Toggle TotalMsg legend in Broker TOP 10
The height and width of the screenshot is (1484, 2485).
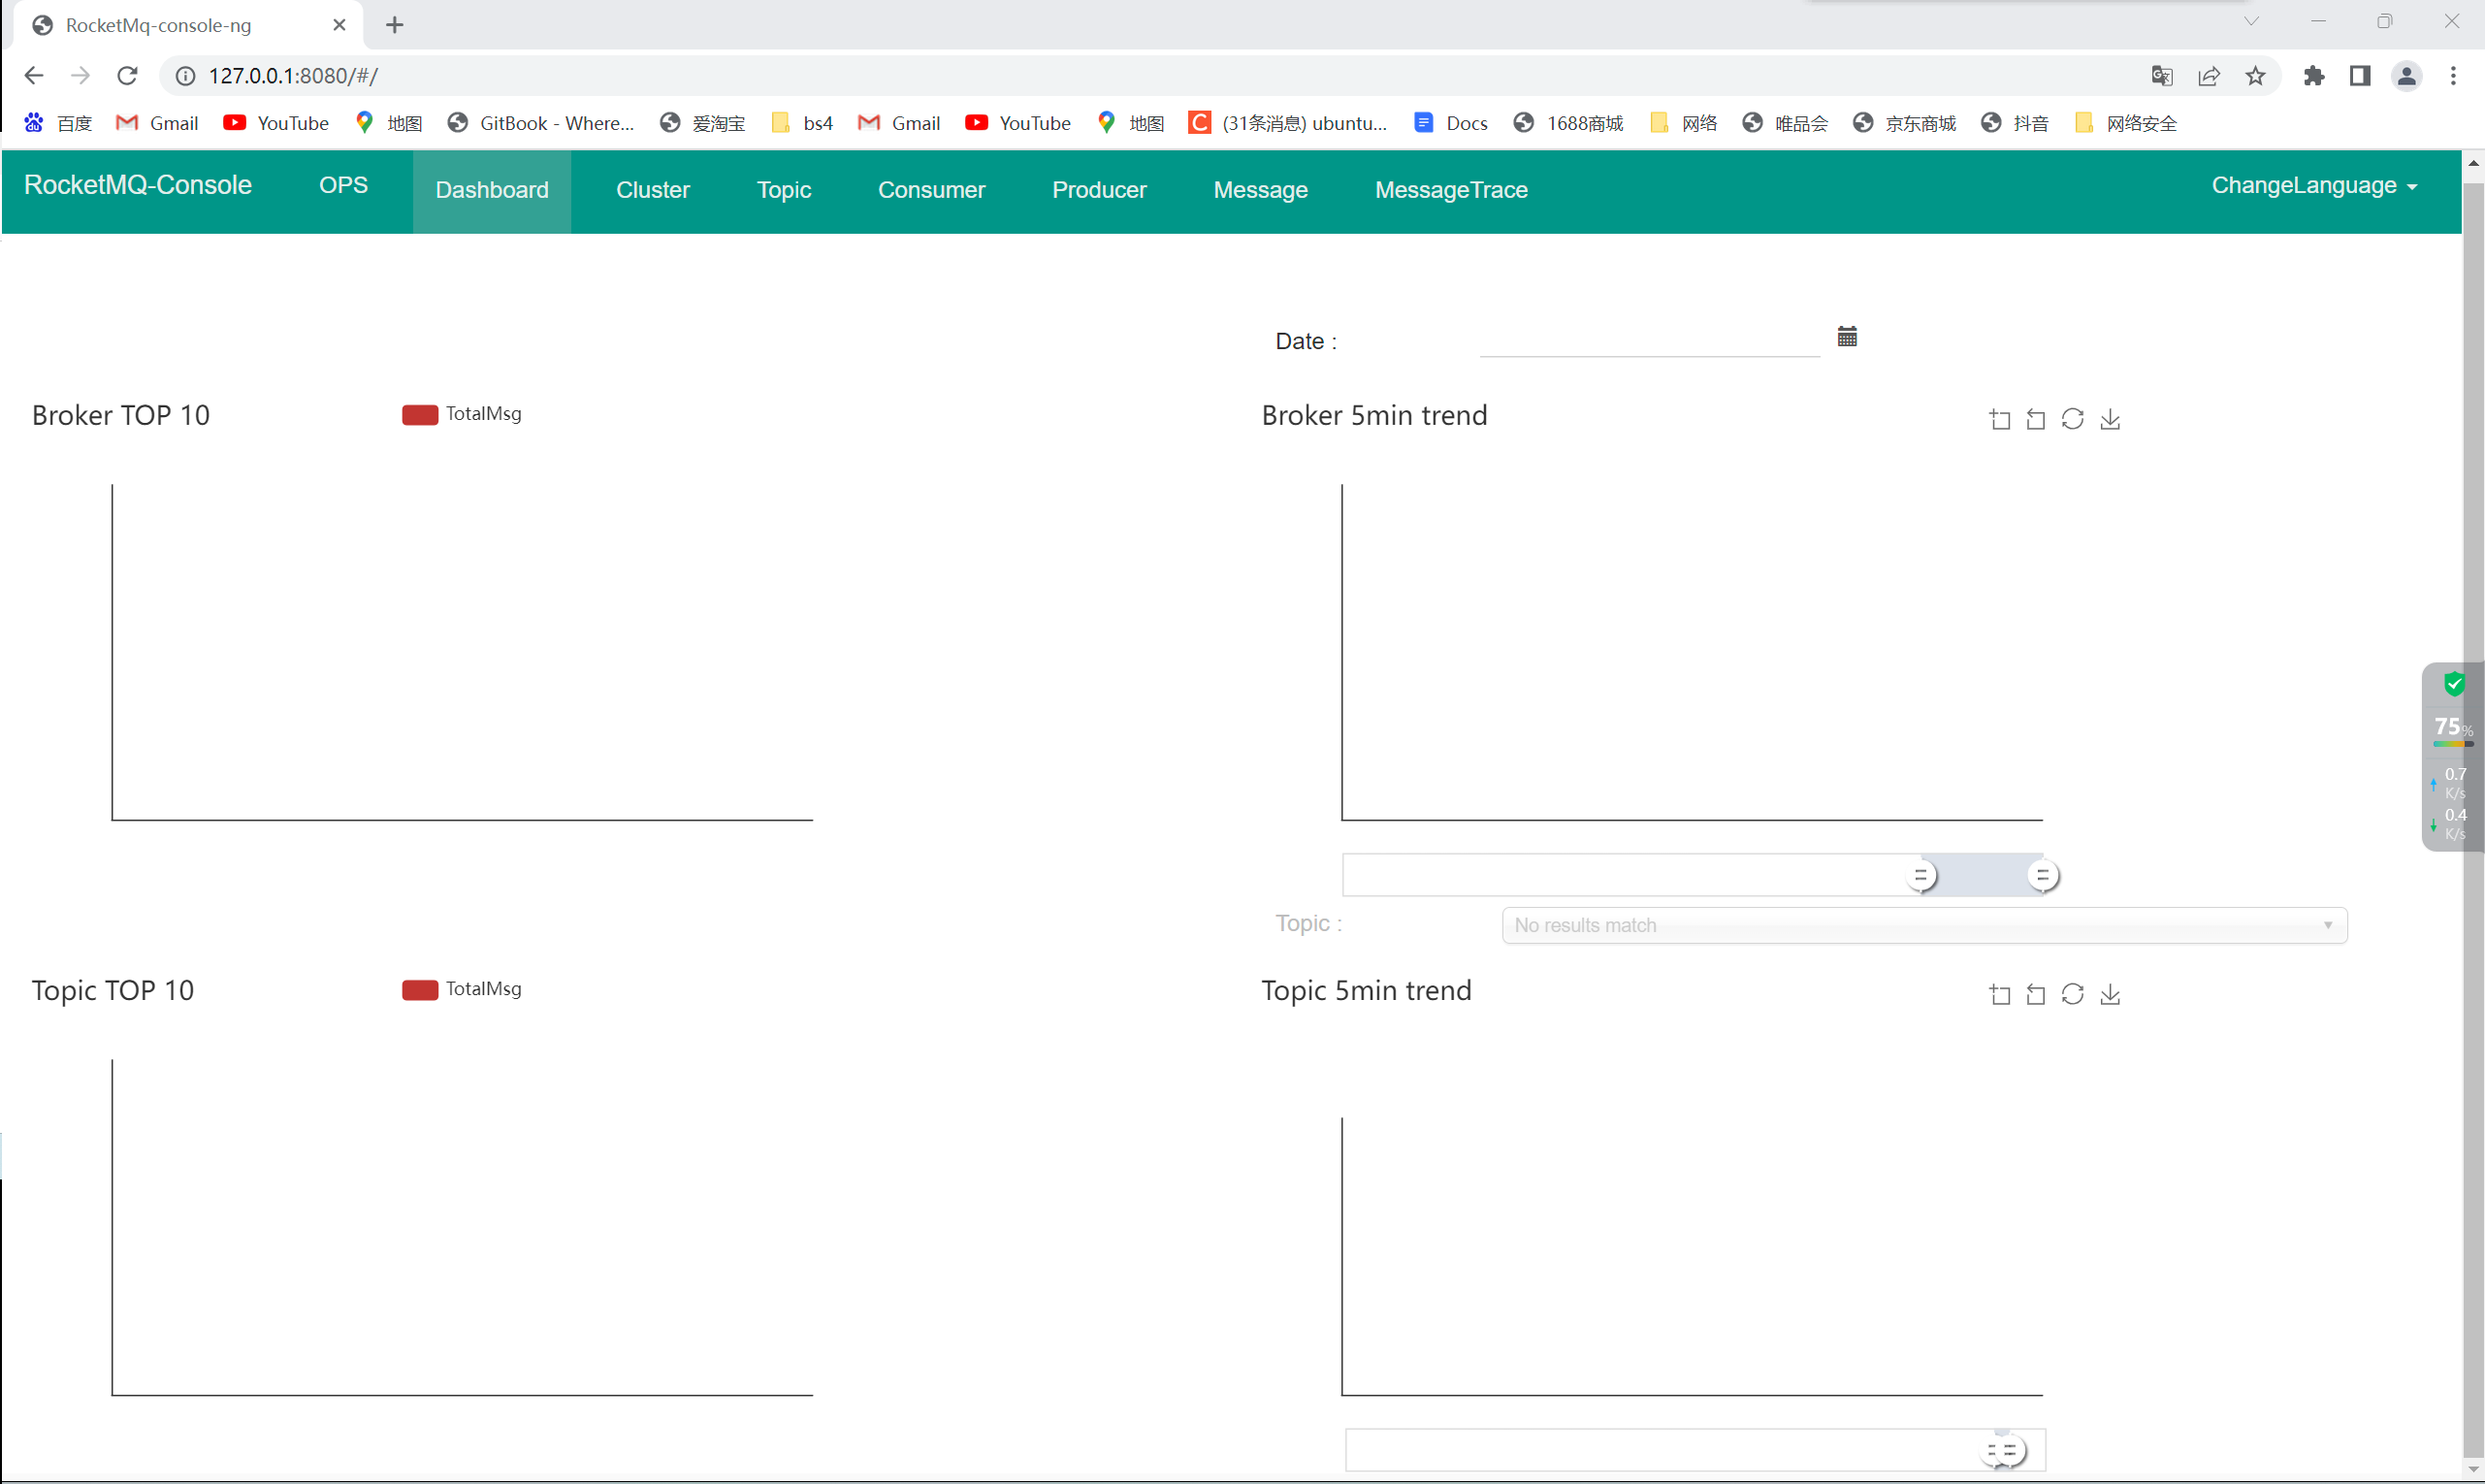[462, 414]
